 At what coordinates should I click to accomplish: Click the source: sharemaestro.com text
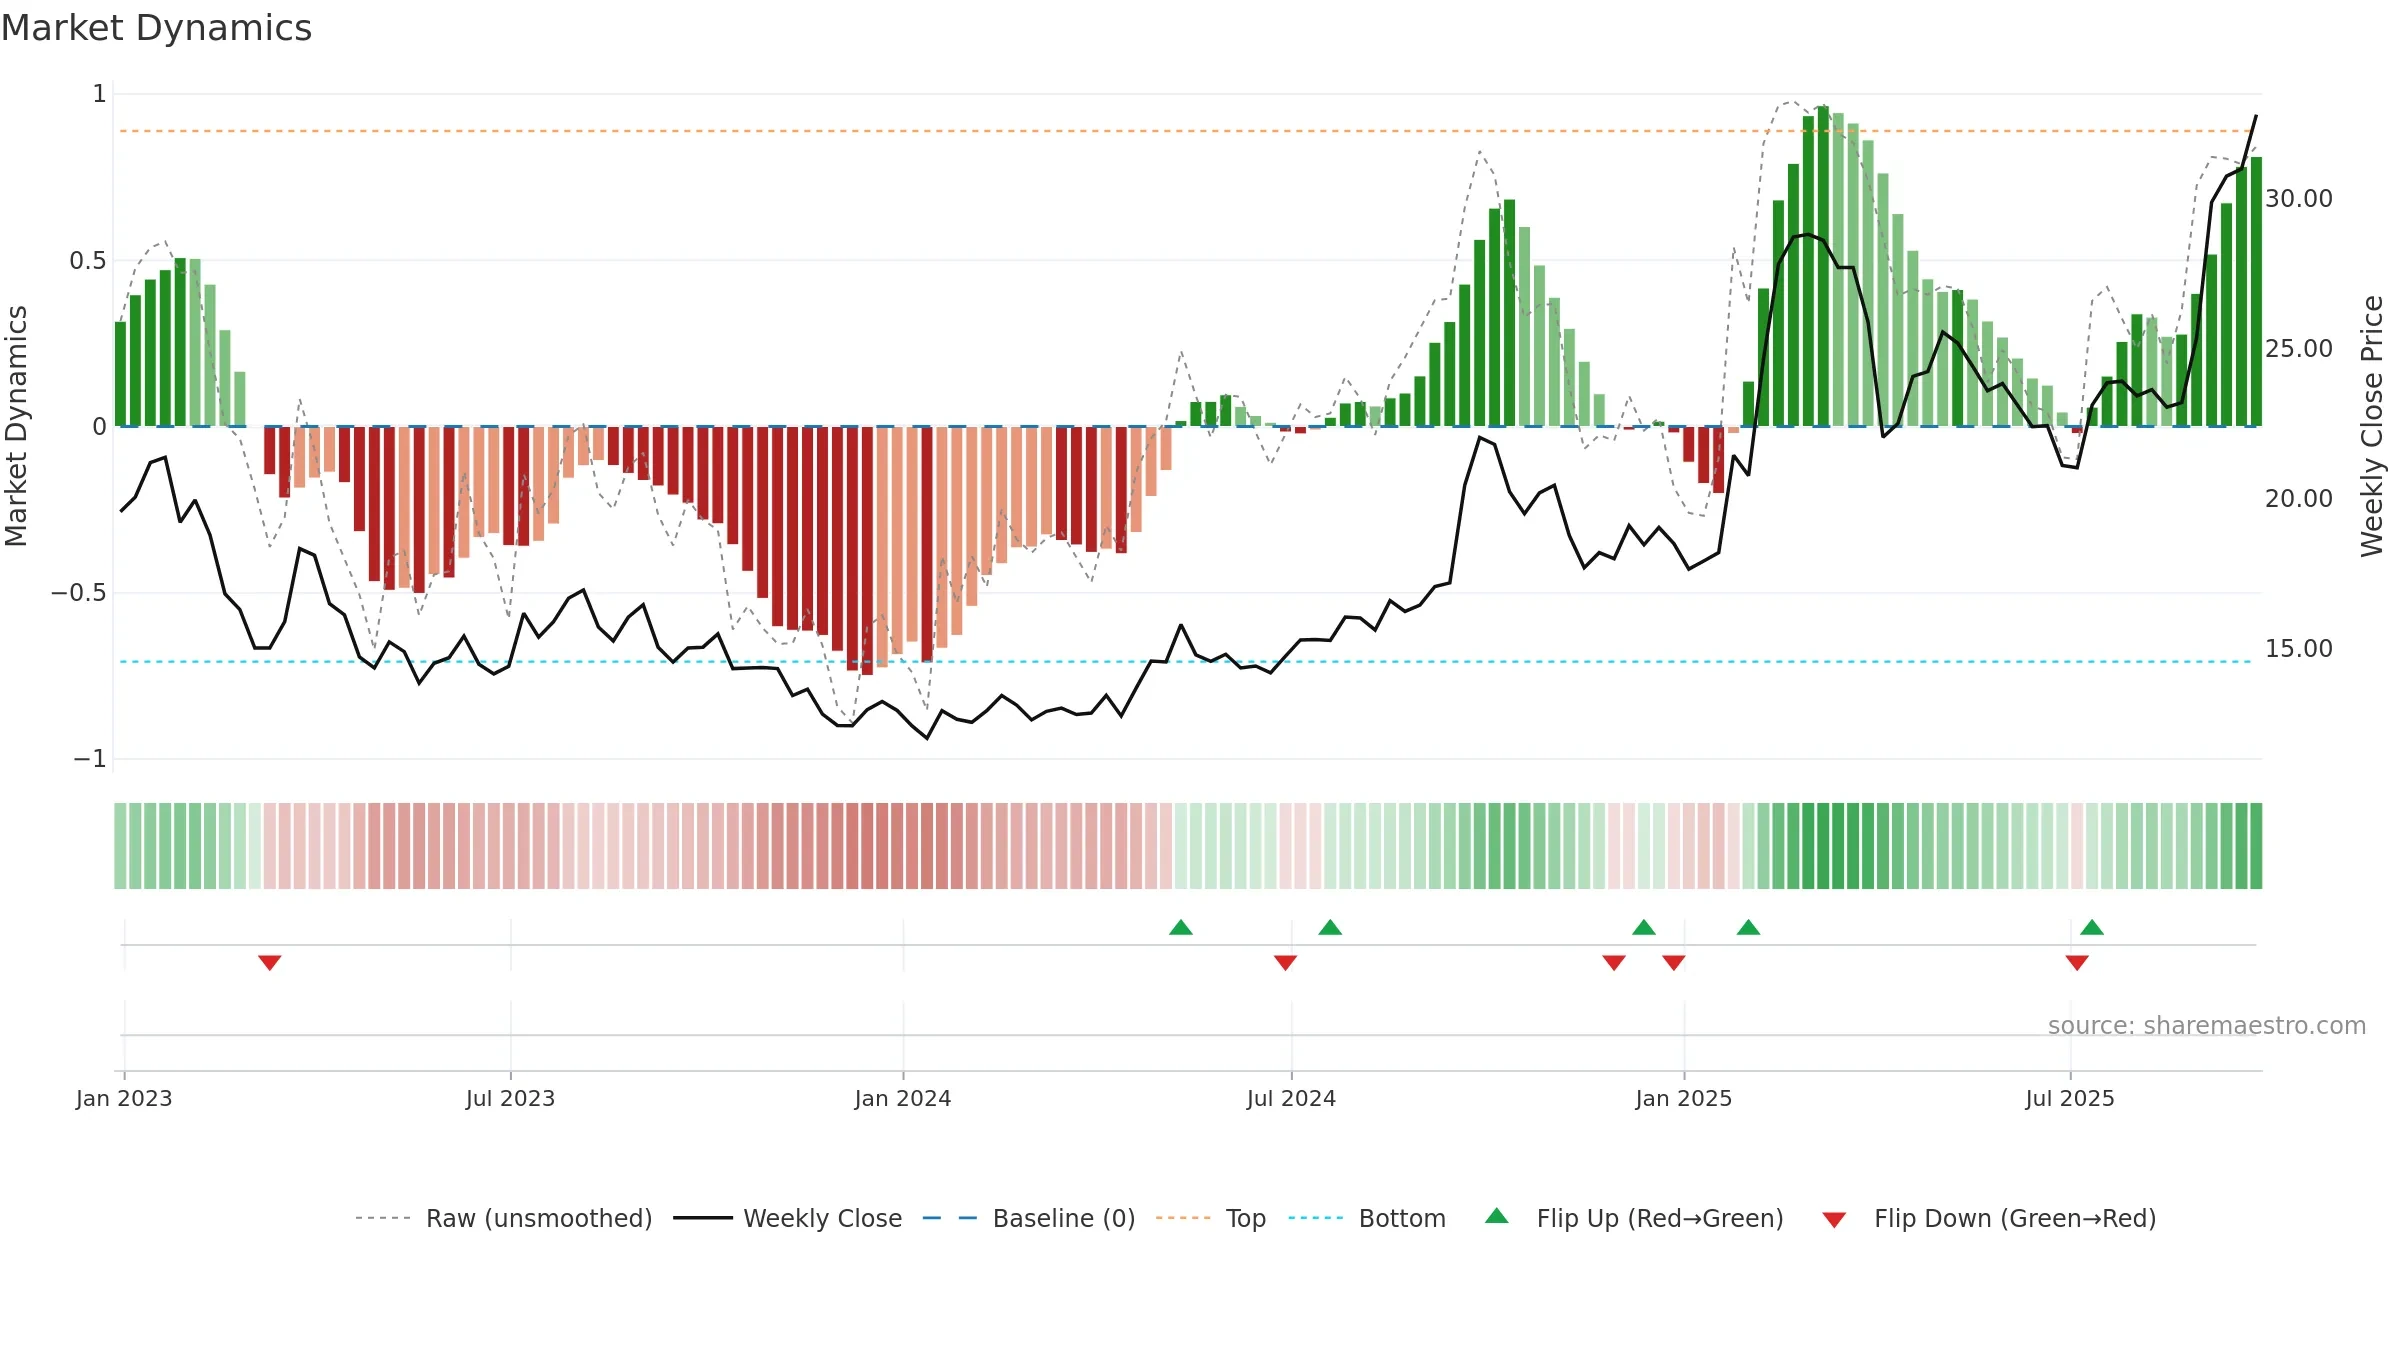[x=2207, y=1026]
